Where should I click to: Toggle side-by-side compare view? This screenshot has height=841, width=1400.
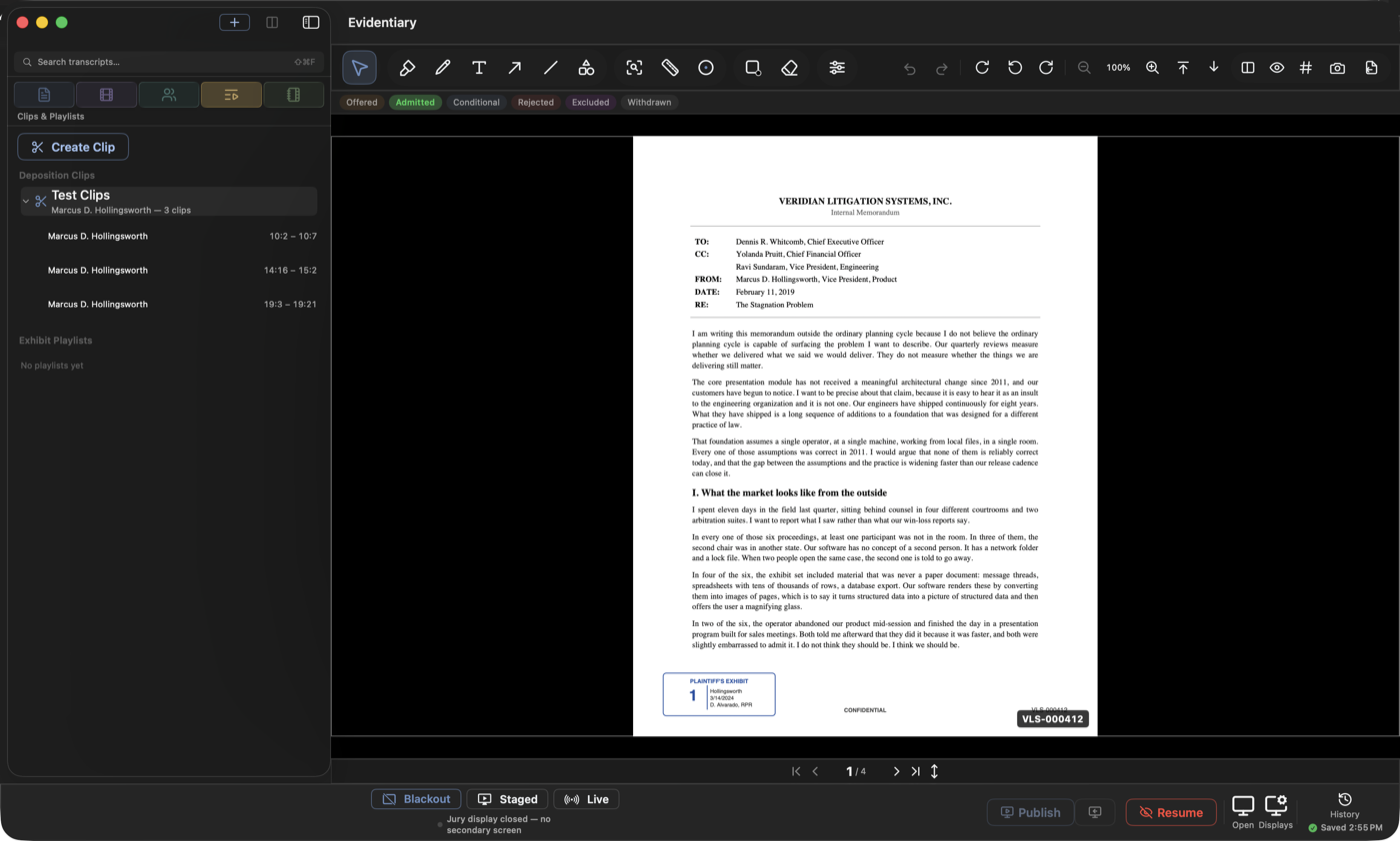1248,67
